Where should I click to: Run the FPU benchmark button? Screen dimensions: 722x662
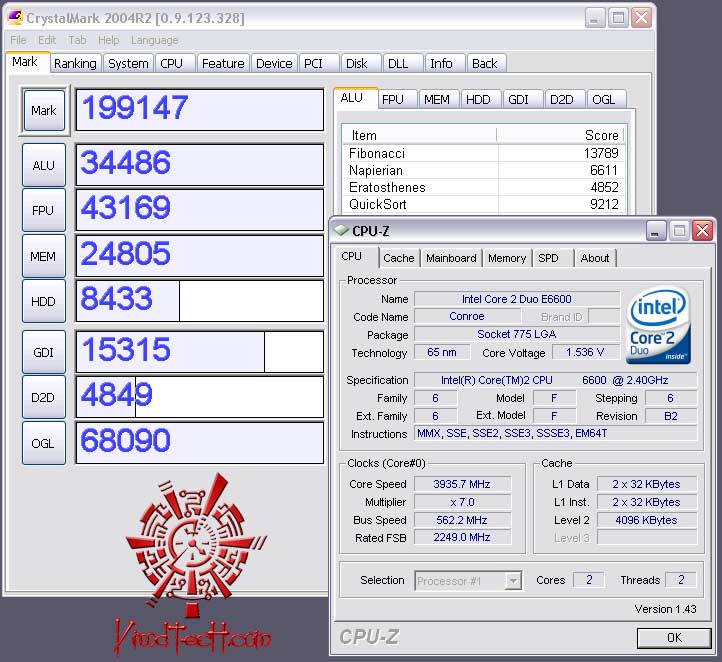(x=44, y=210)
